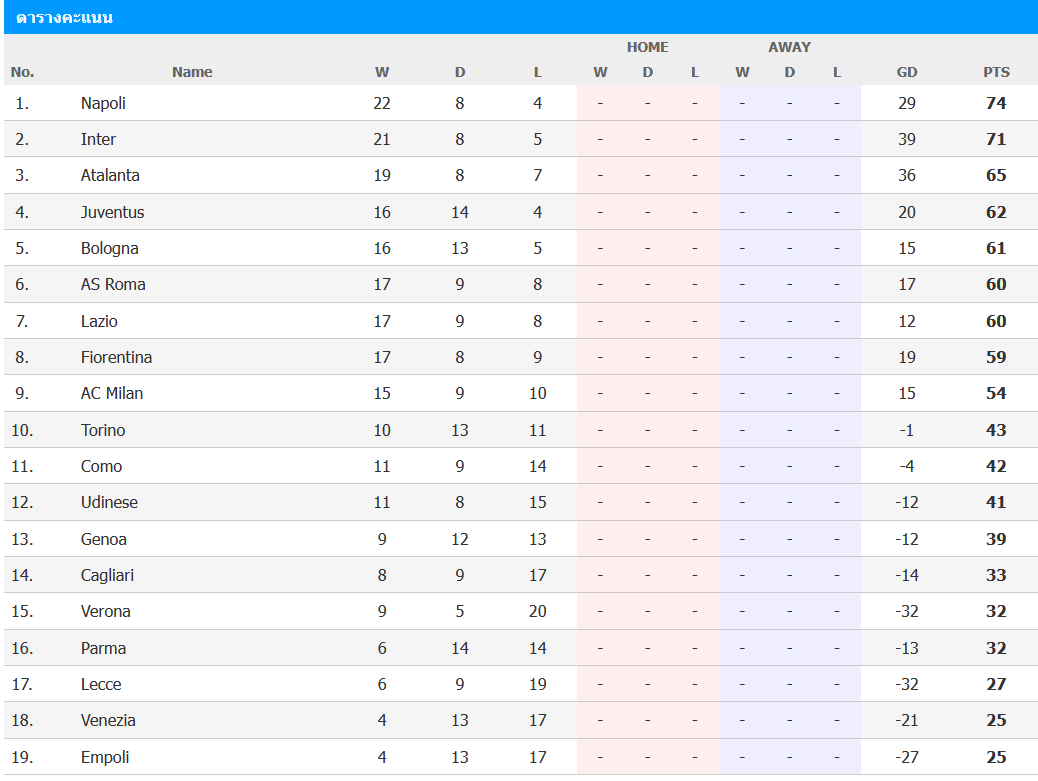
Task: Select the ตารางคะแนน title bar
Action: [520, 17]
